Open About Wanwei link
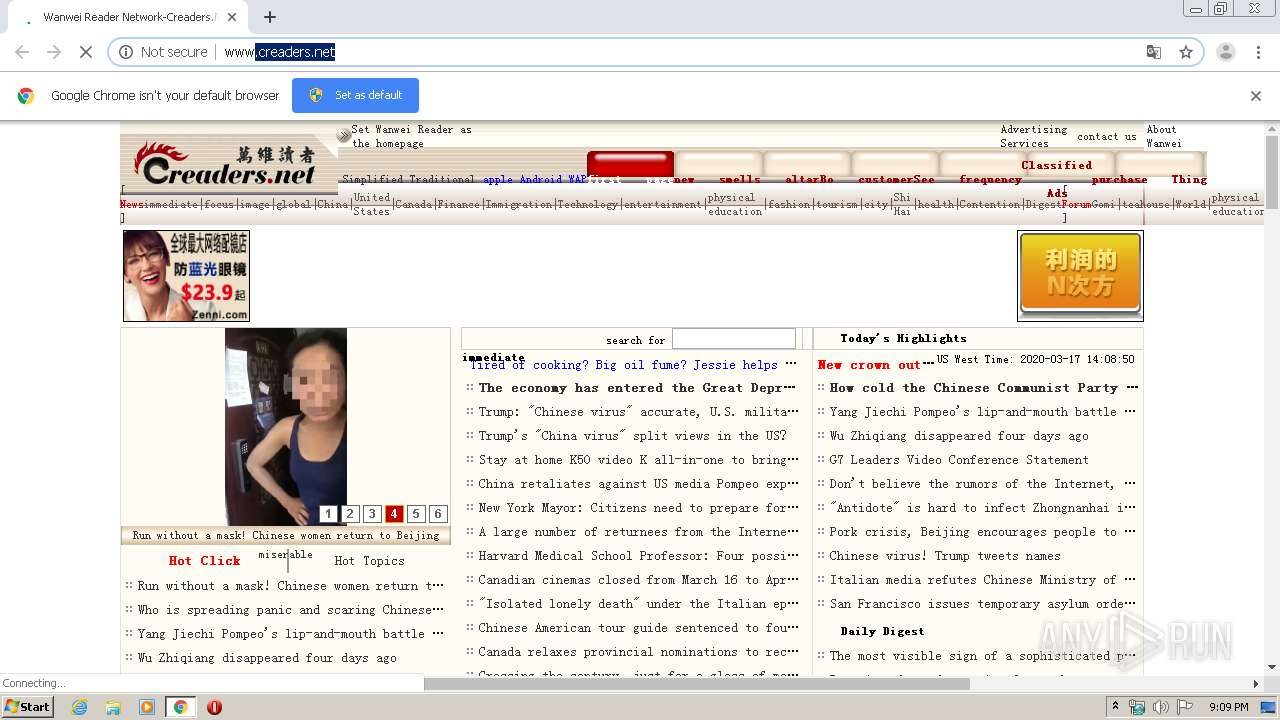The height and width of the screenshot is (720, 1280). point(1163,136)
